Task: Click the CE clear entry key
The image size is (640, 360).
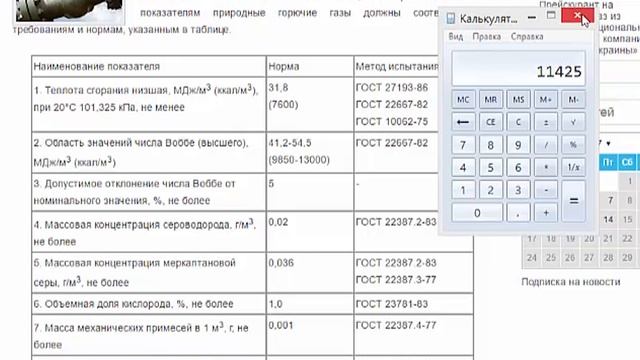Action: click(491, 122)
